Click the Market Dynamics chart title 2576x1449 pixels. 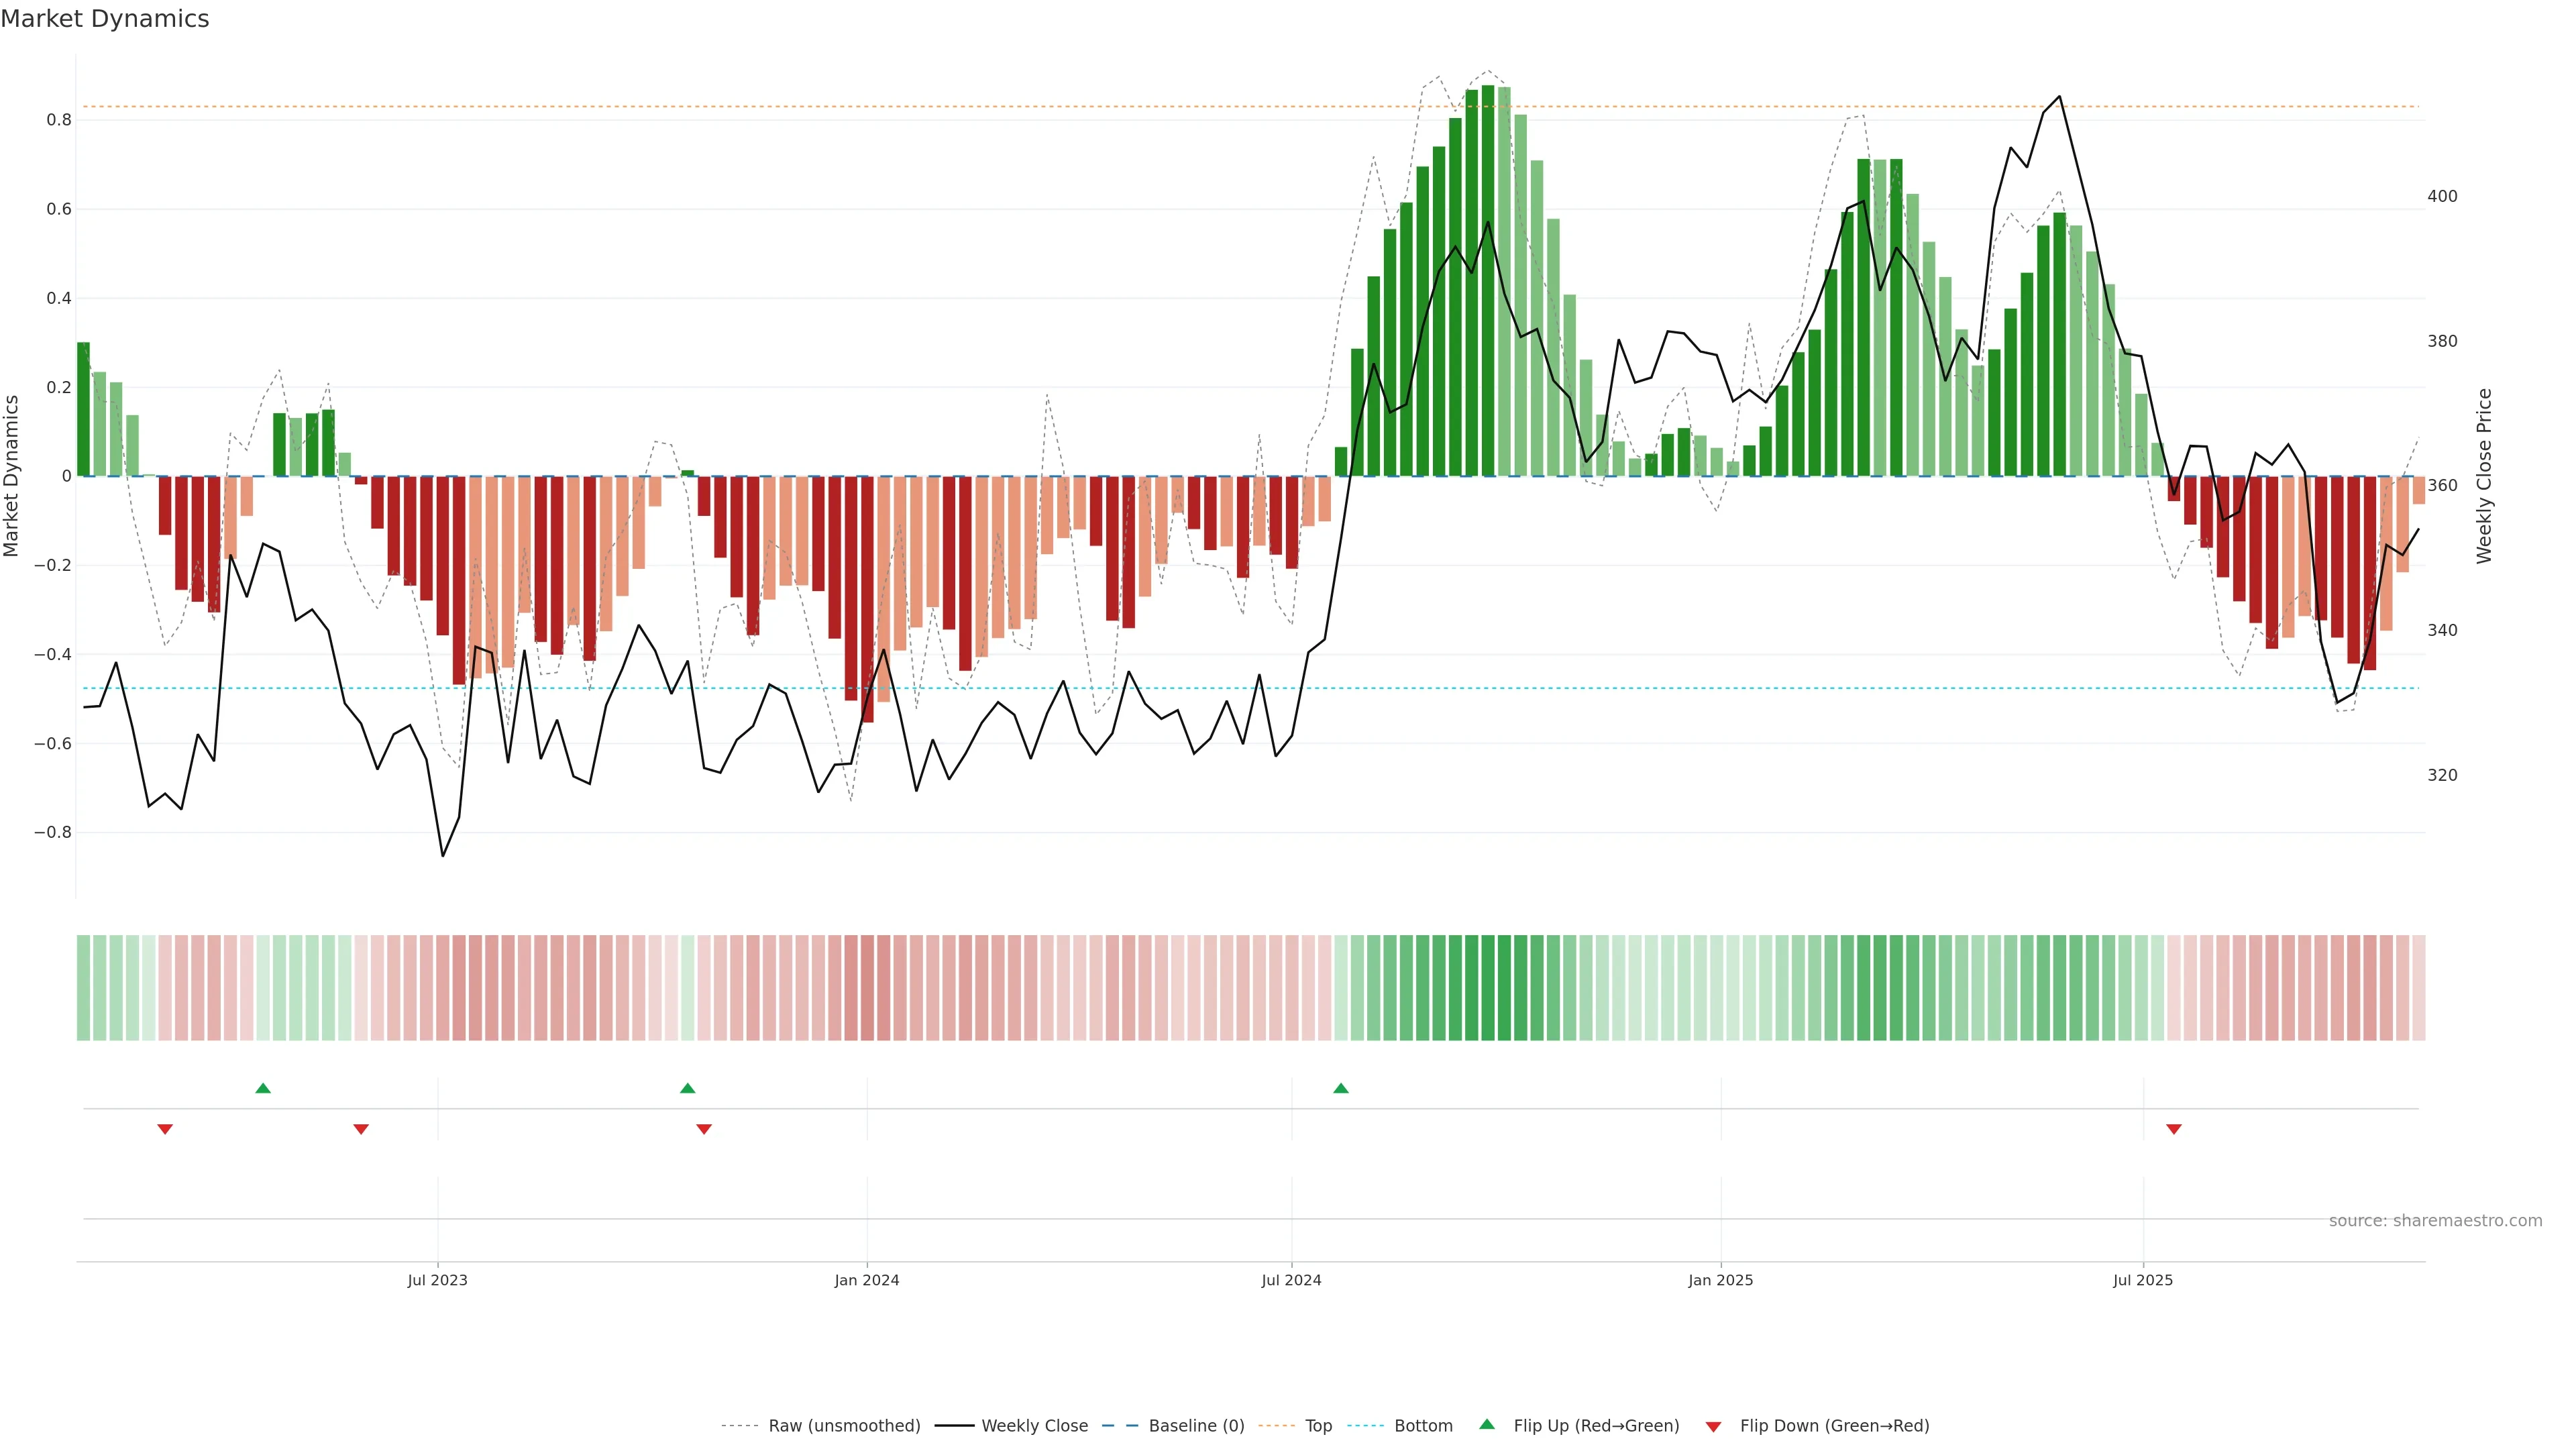(x=105, y=19)
